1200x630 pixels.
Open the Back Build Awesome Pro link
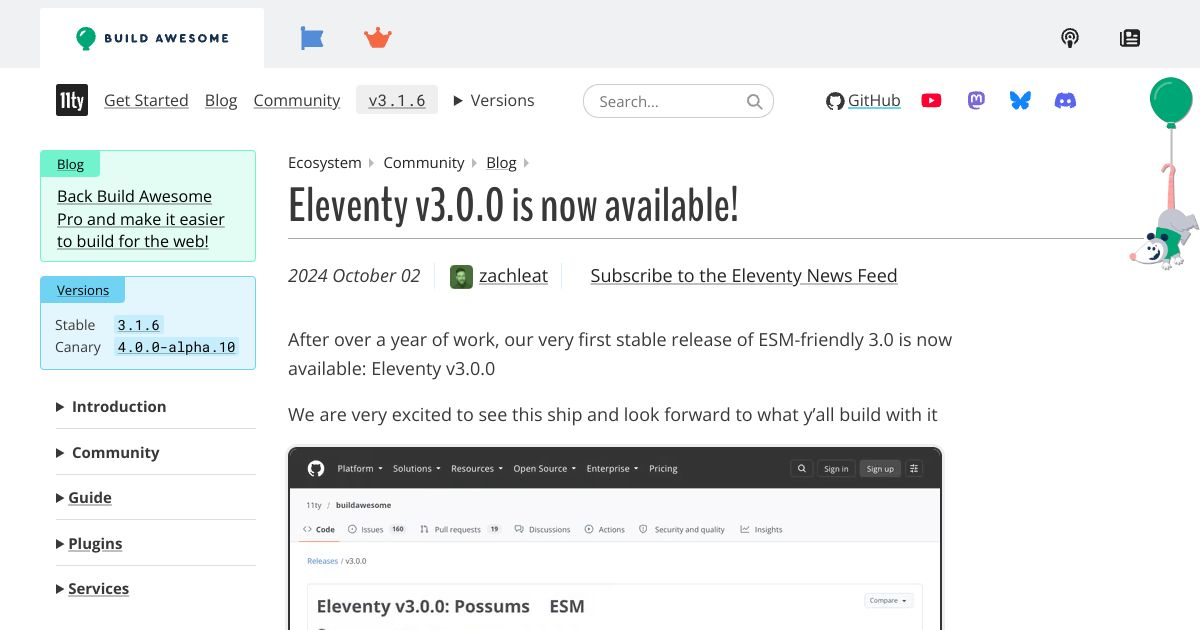point(141,218)
